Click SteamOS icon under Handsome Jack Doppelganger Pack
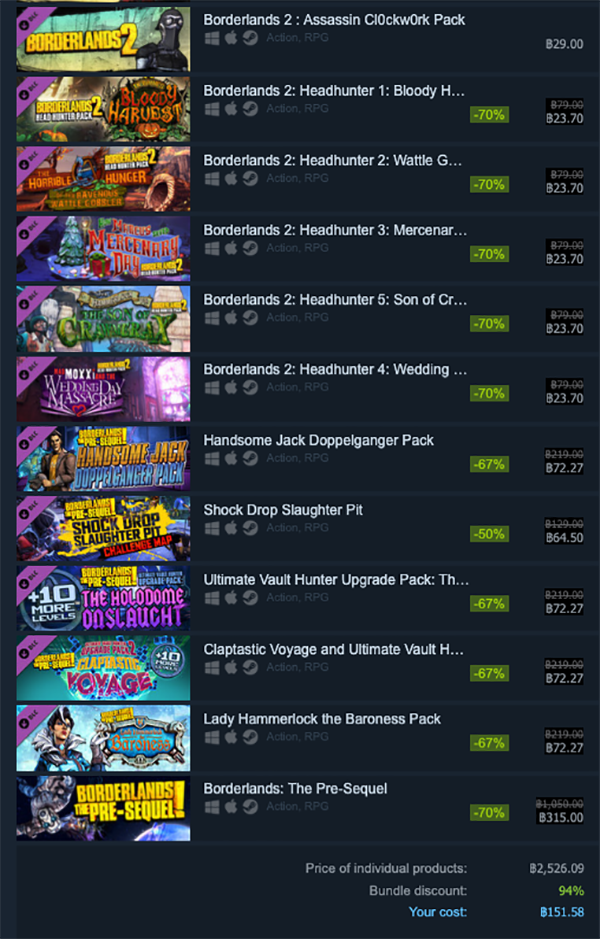Image resolution: width=600 pixels, height=939 pixels. [250, 459]
